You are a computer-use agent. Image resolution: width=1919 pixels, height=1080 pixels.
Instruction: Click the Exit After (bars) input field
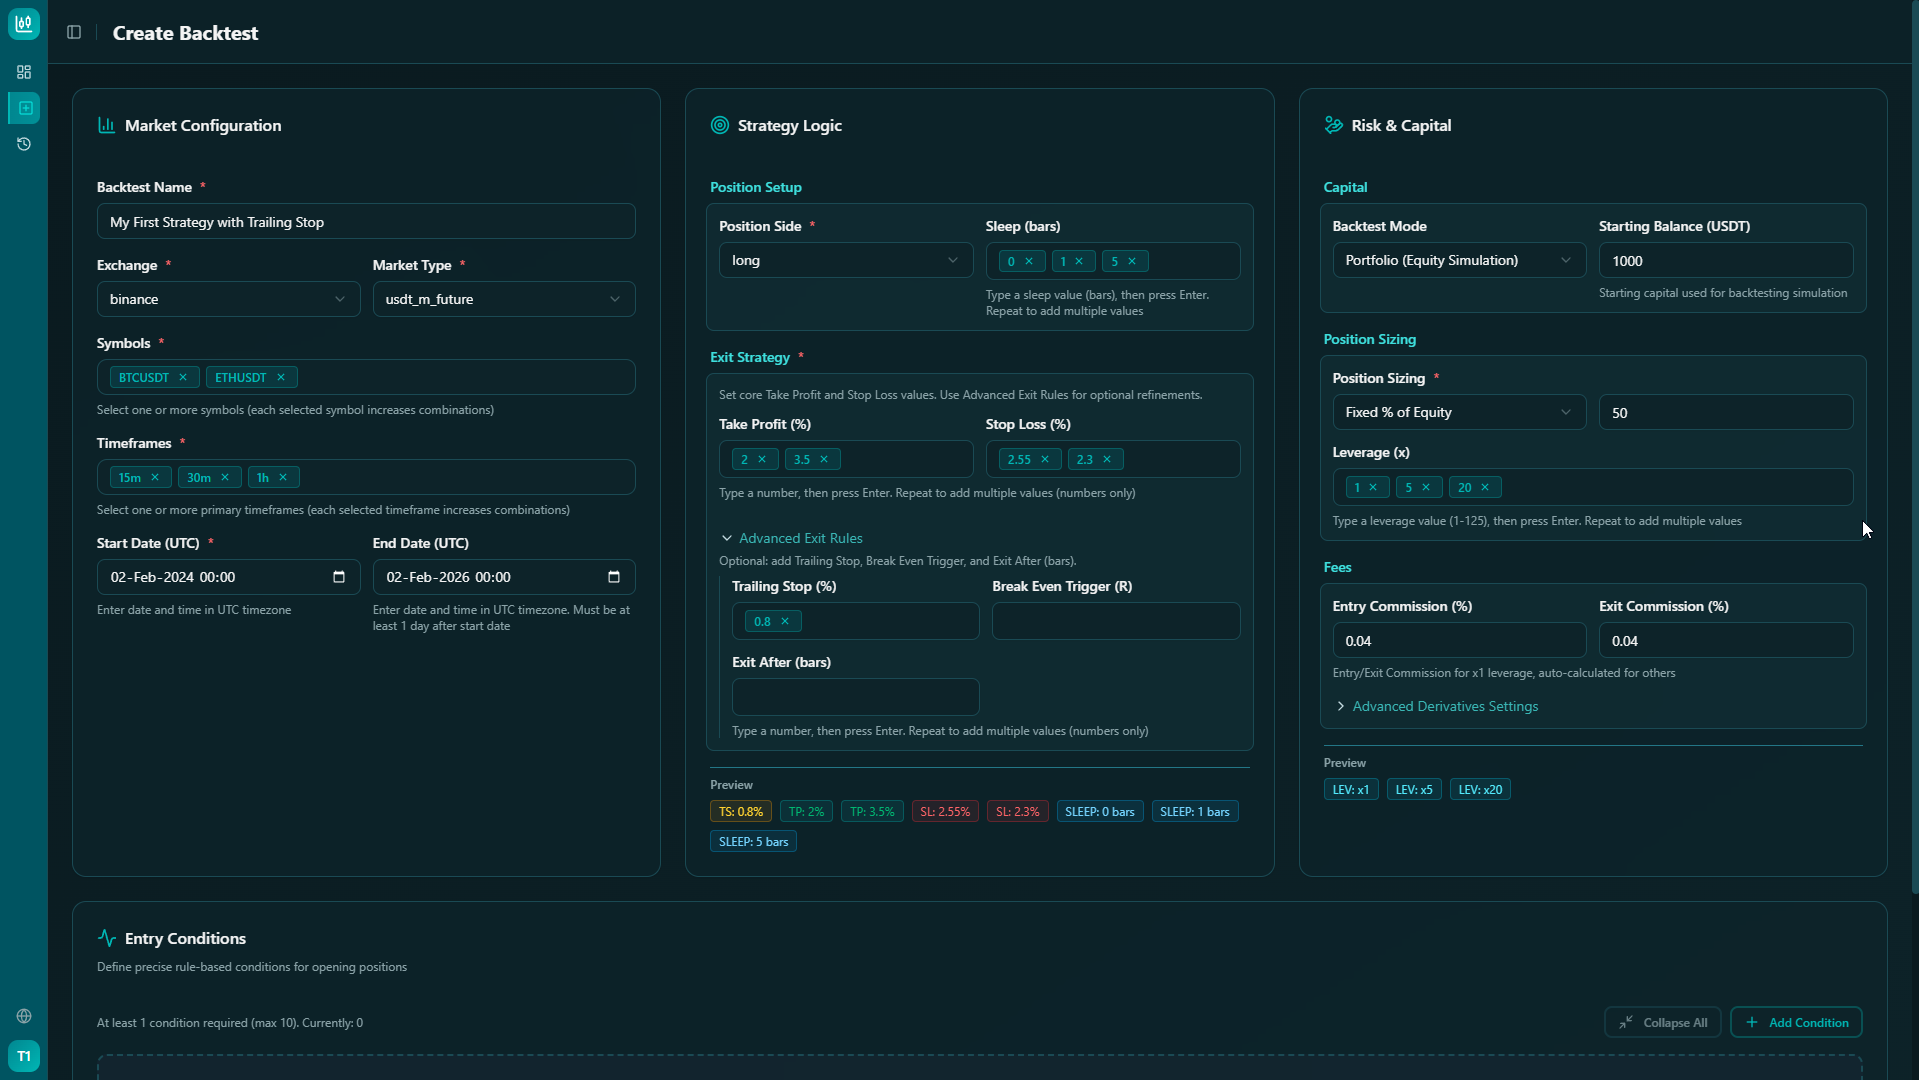(x=855, y=697)
